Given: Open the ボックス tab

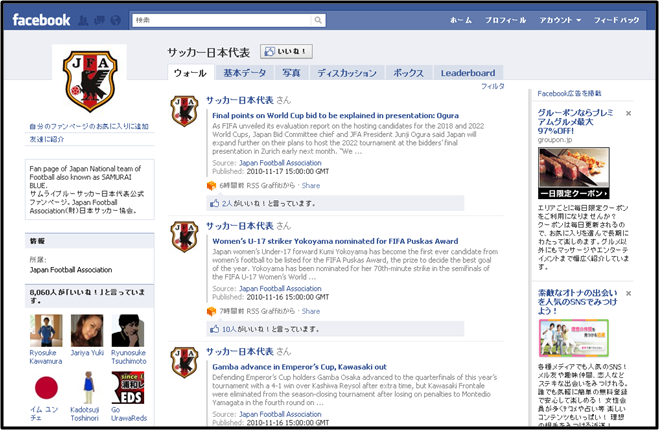Looking at the screenshot, I should pyautogui.click(x=409, y=73).
